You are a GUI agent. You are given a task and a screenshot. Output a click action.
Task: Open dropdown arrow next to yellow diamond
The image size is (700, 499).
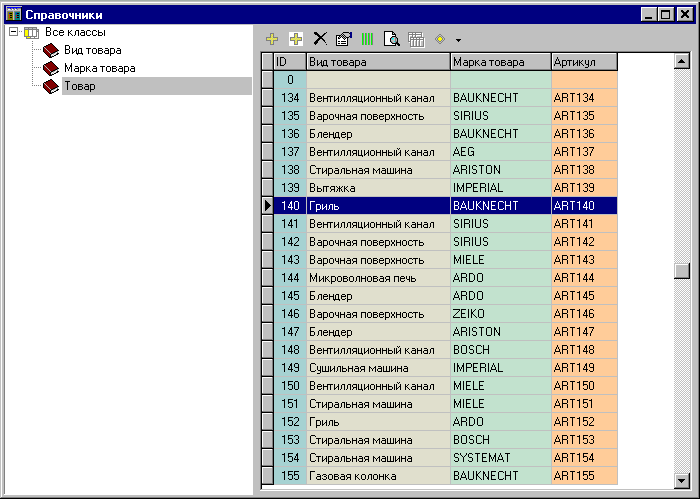tap(458, 40)
